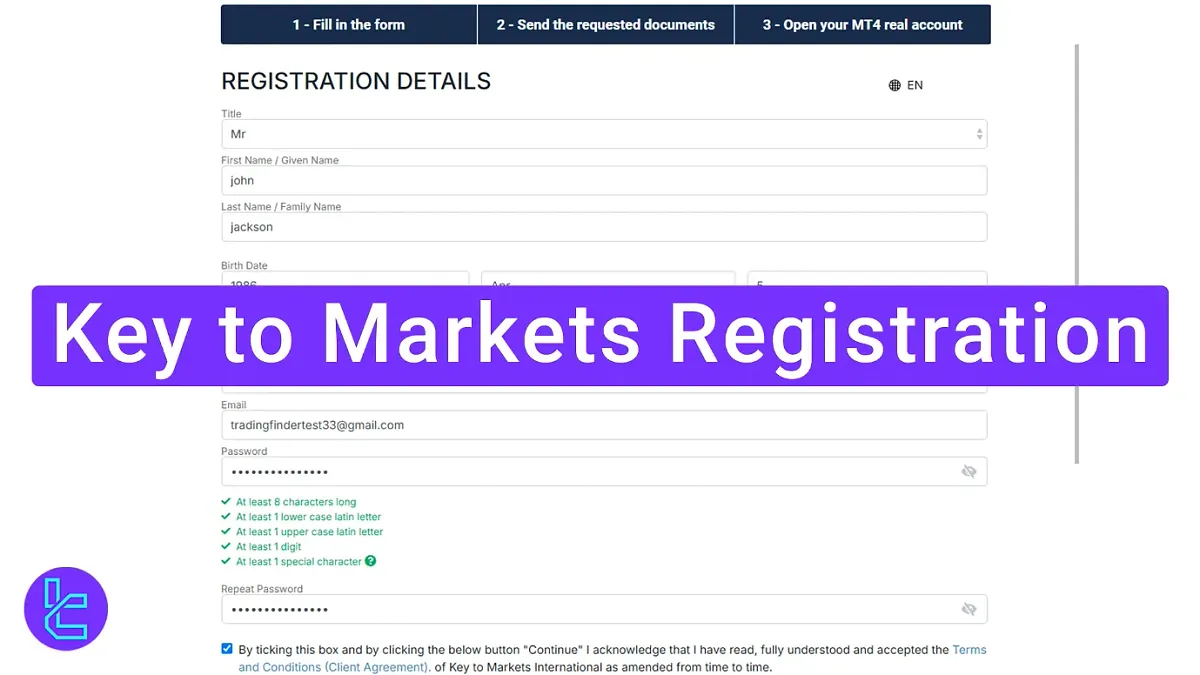Open the birth day dropdown showing 5

866,283
